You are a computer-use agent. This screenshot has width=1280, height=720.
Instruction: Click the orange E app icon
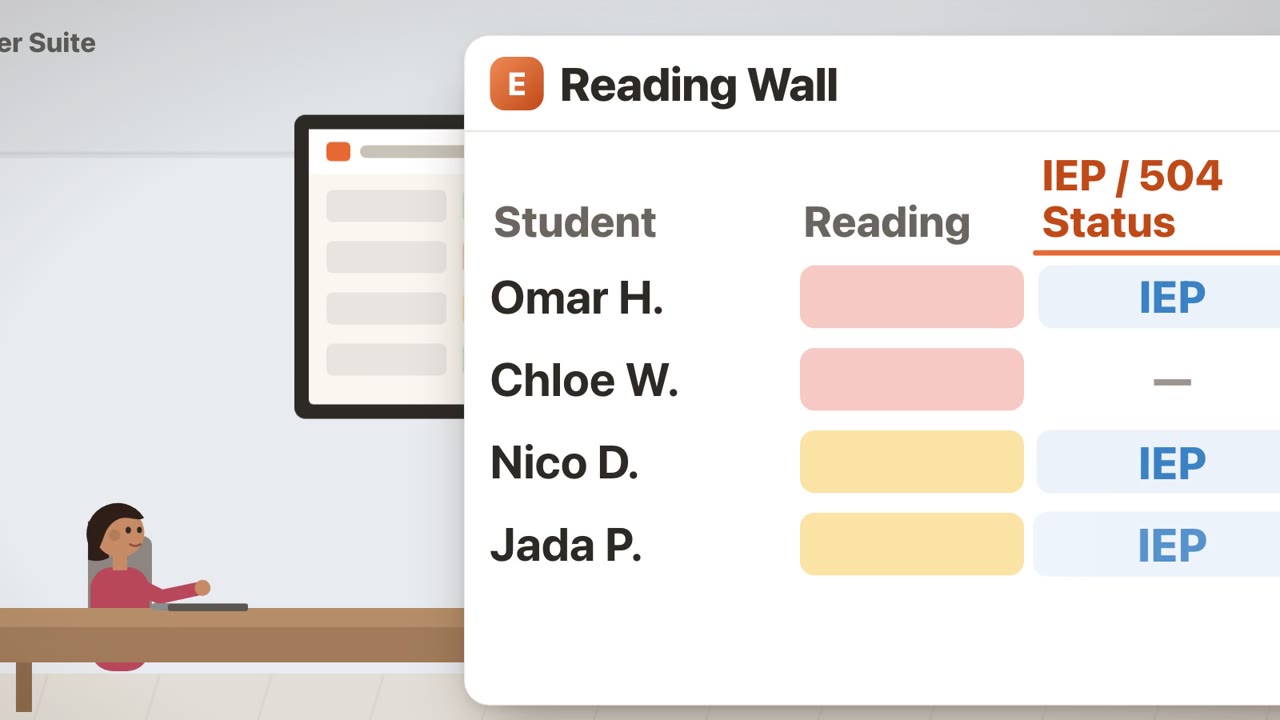tap(516, 83)
